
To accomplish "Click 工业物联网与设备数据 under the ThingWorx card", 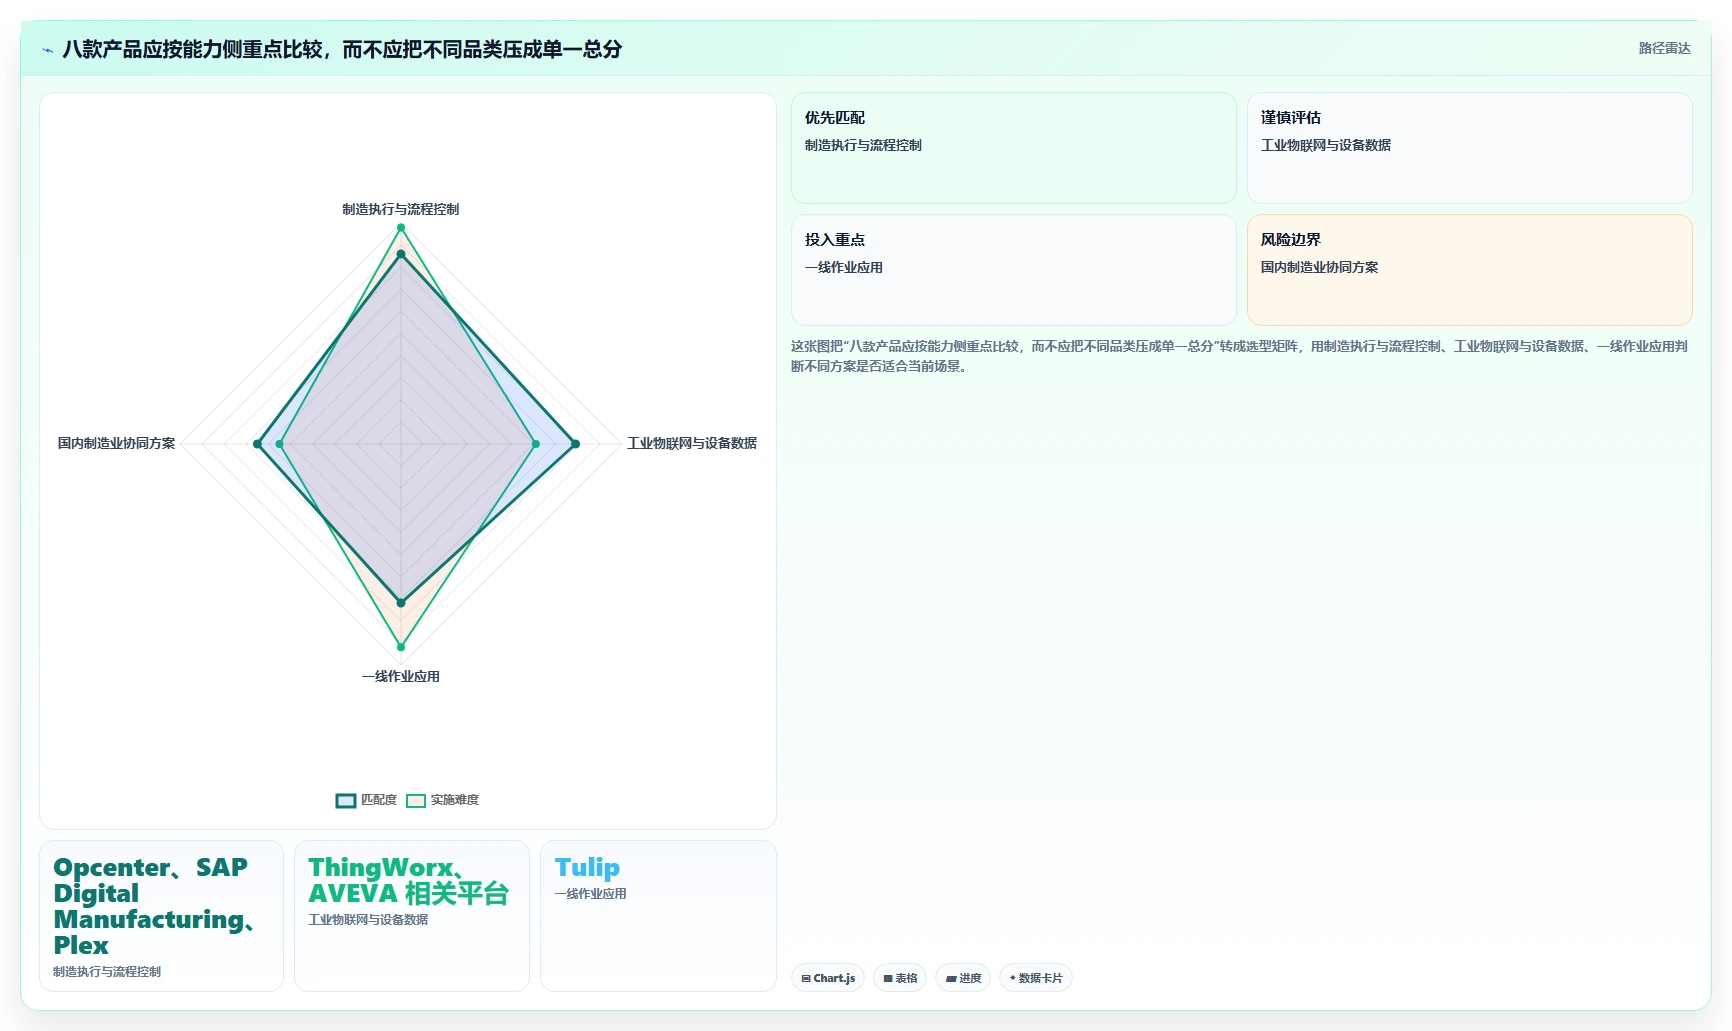I will pos(368,919).
